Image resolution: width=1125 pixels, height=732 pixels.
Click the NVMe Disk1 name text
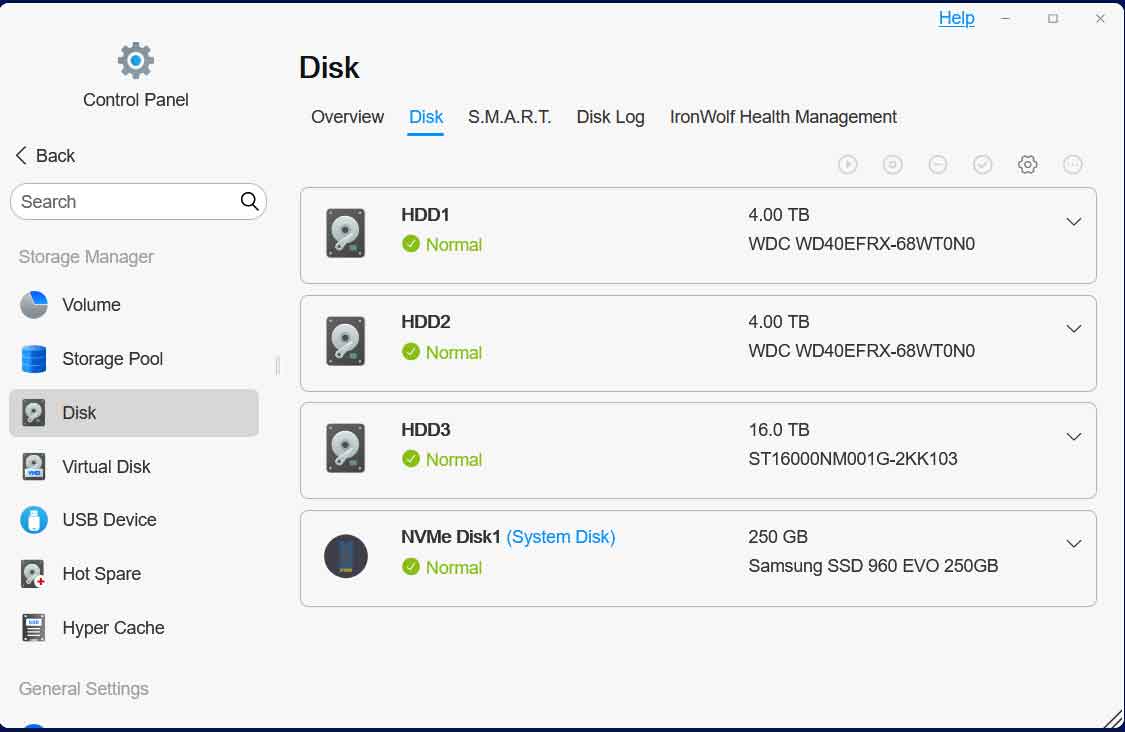(x=450, y=537)
